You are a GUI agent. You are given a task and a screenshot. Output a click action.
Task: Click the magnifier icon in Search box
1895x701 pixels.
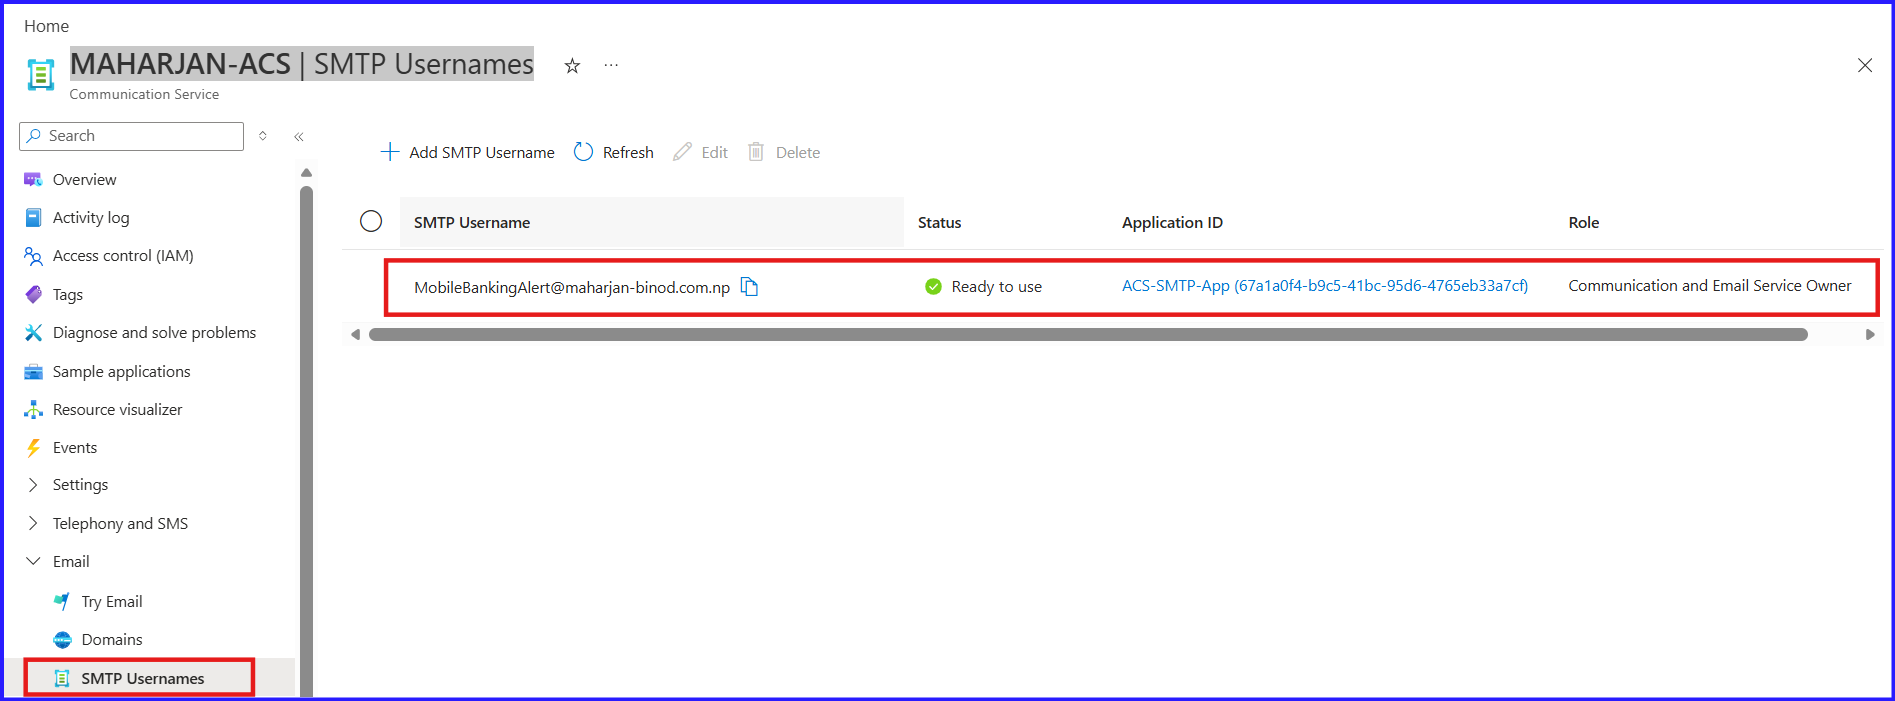coord(34,136)
